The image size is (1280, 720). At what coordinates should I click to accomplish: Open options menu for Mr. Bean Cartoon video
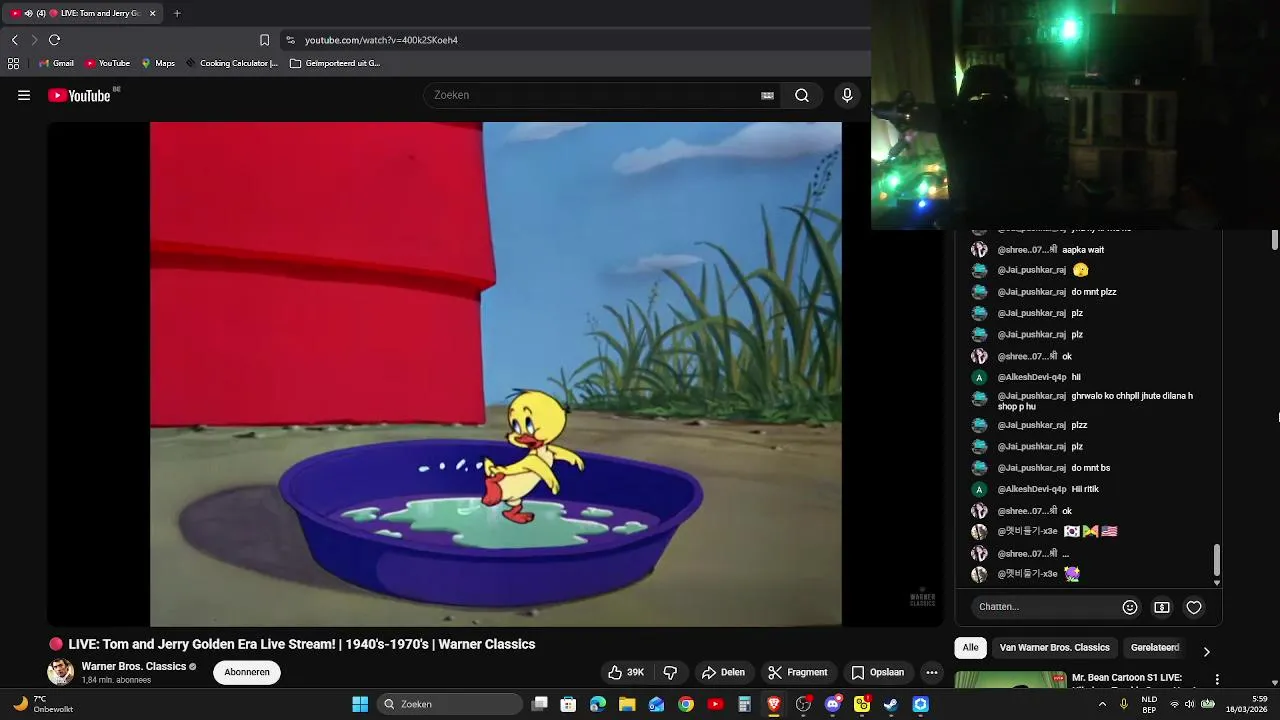point(1217,680)
